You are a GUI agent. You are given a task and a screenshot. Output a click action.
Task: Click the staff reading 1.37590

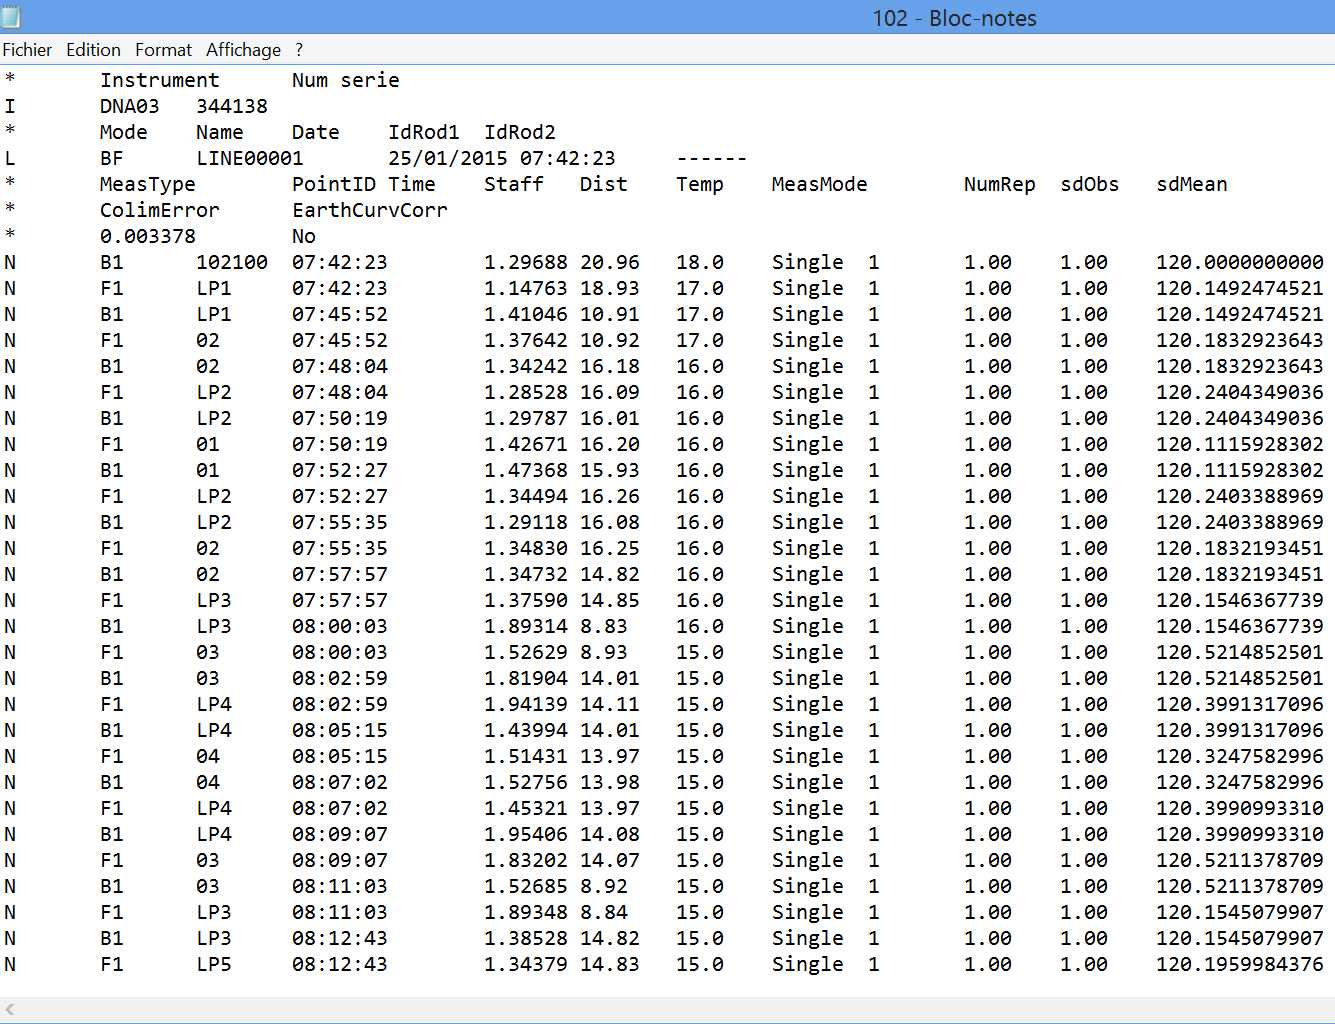(526, 600)
